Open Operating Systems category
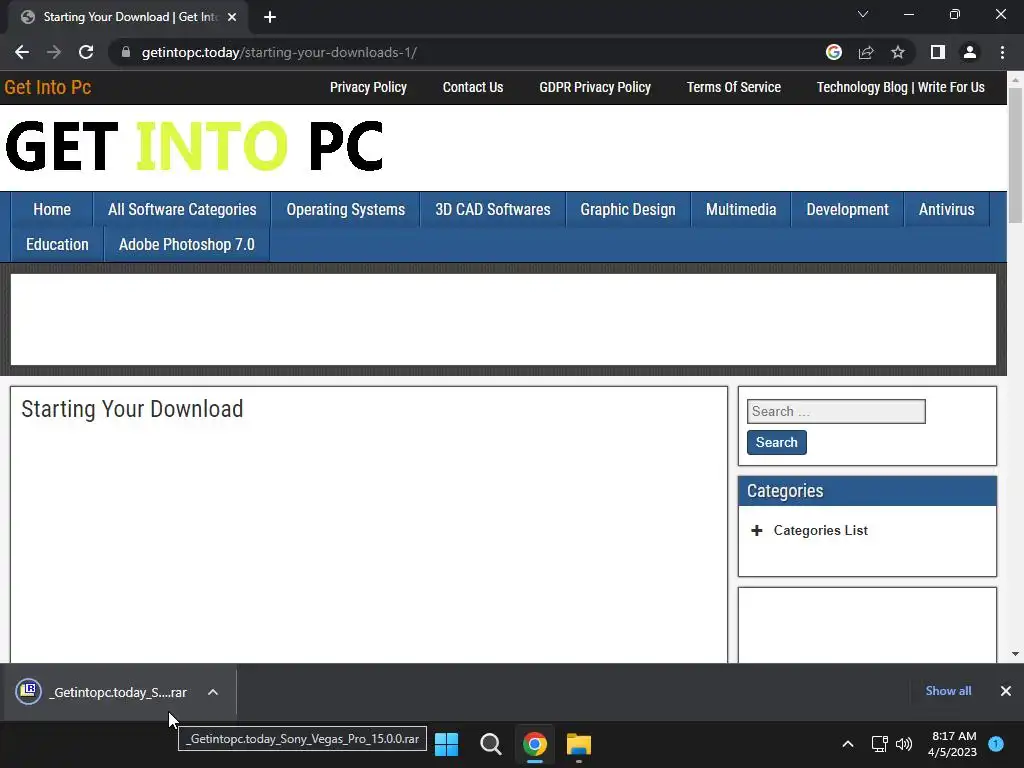Image resolution: width=1024 pixels, height=768 pixels. (345, 210)
